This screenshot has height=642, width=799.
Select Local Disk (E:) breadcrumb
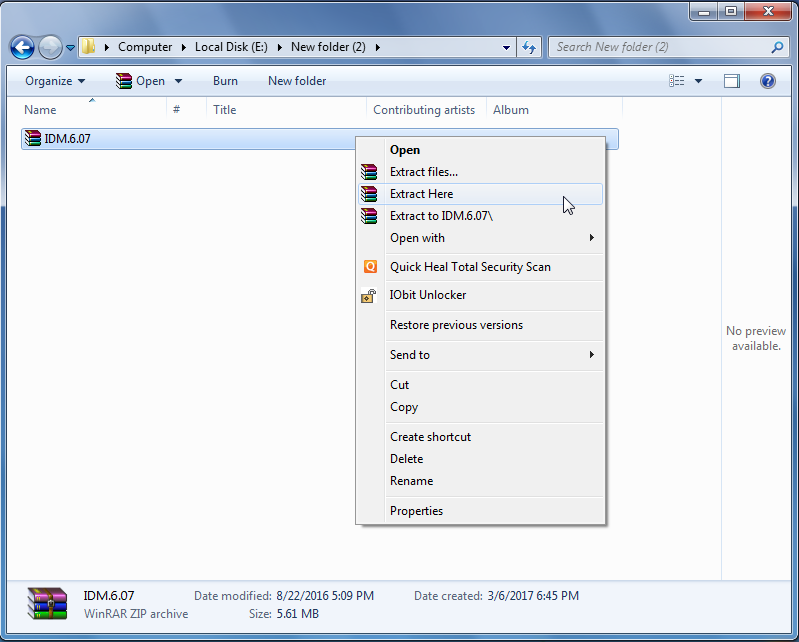click(231, 47)
